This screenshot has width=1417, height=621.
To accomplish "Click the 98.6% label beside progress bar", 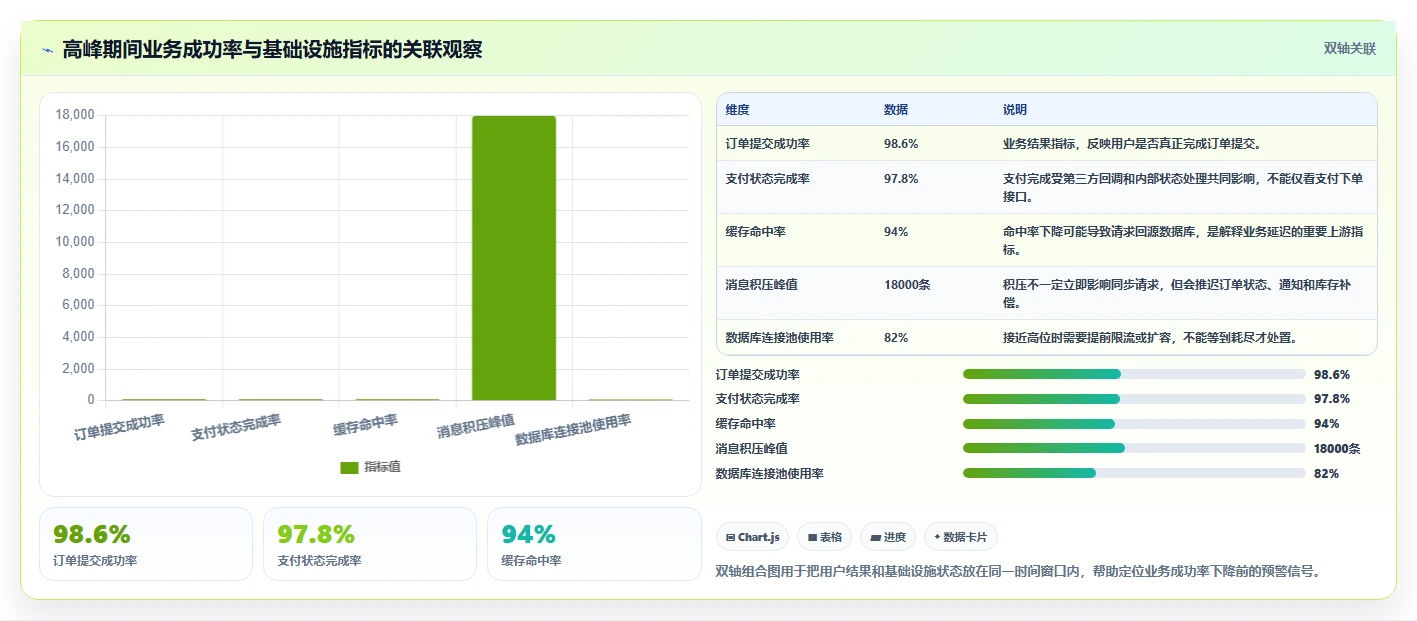I will coord(1332,375).
